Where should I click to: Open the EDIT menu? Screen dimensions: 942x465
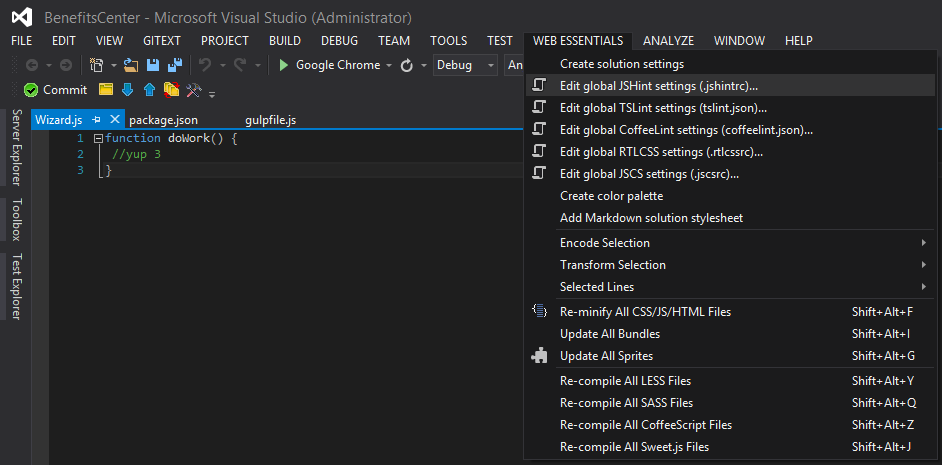pyautogui.click(x=64, y=41)
